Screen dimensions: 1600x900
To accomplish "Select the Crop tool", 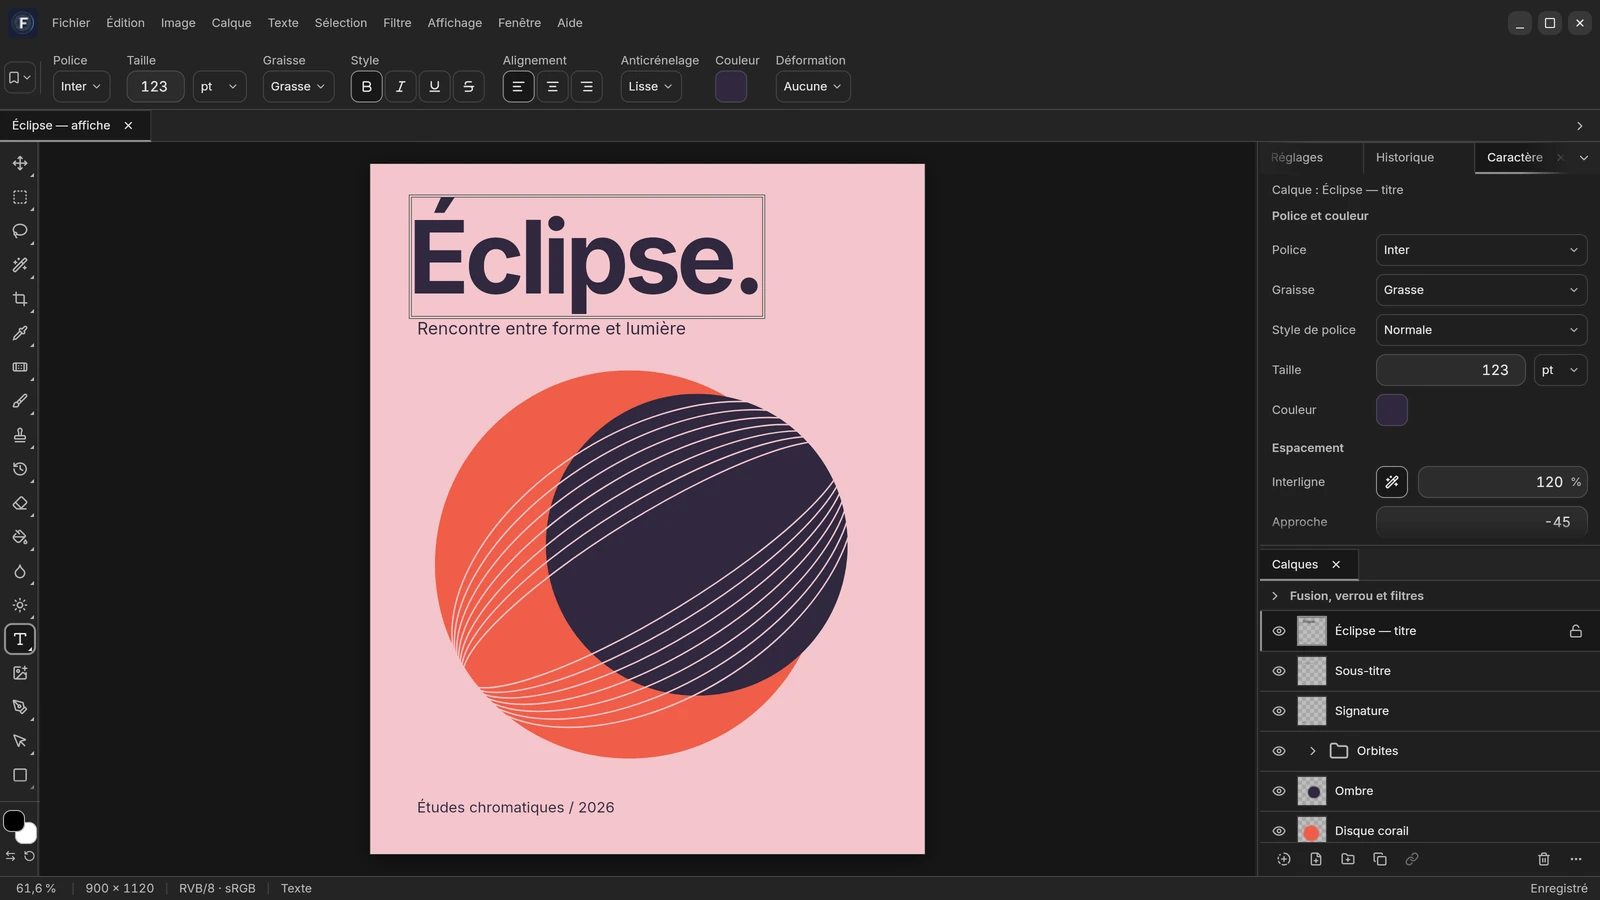I will [20, 299].
